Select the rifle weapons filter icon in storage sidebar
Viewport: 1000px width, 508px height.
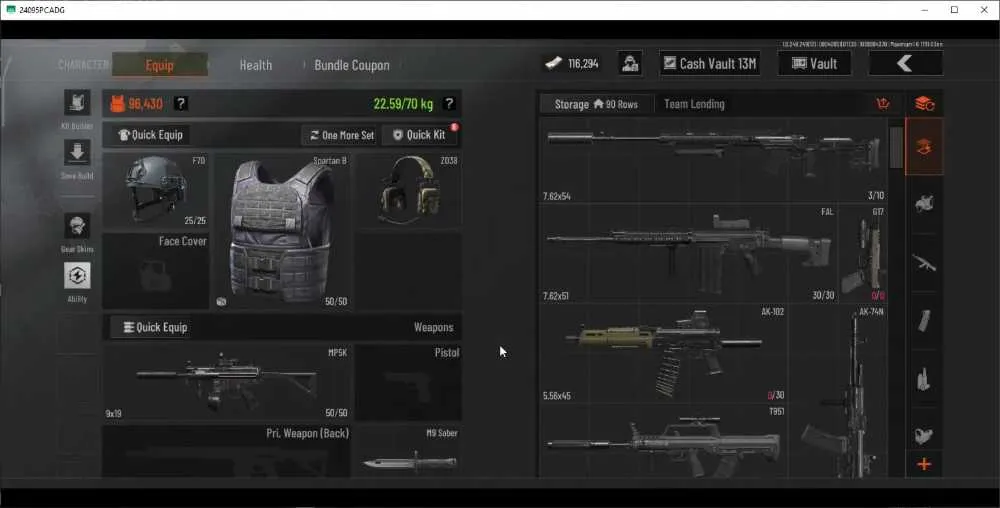pyautogui.click(x=924, y=262)
